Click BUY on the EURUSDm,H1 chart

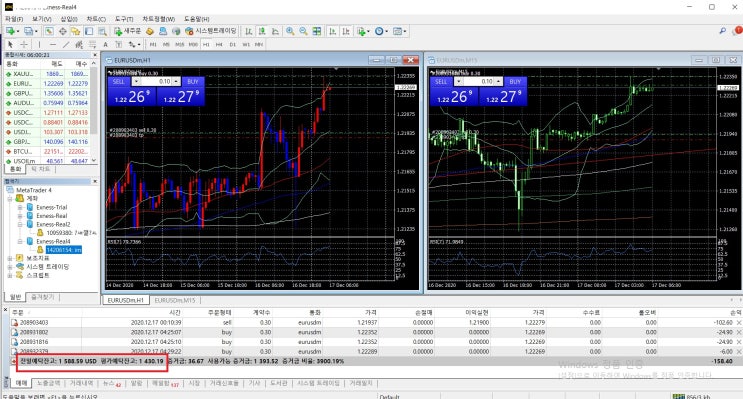[x=193, y=82]
